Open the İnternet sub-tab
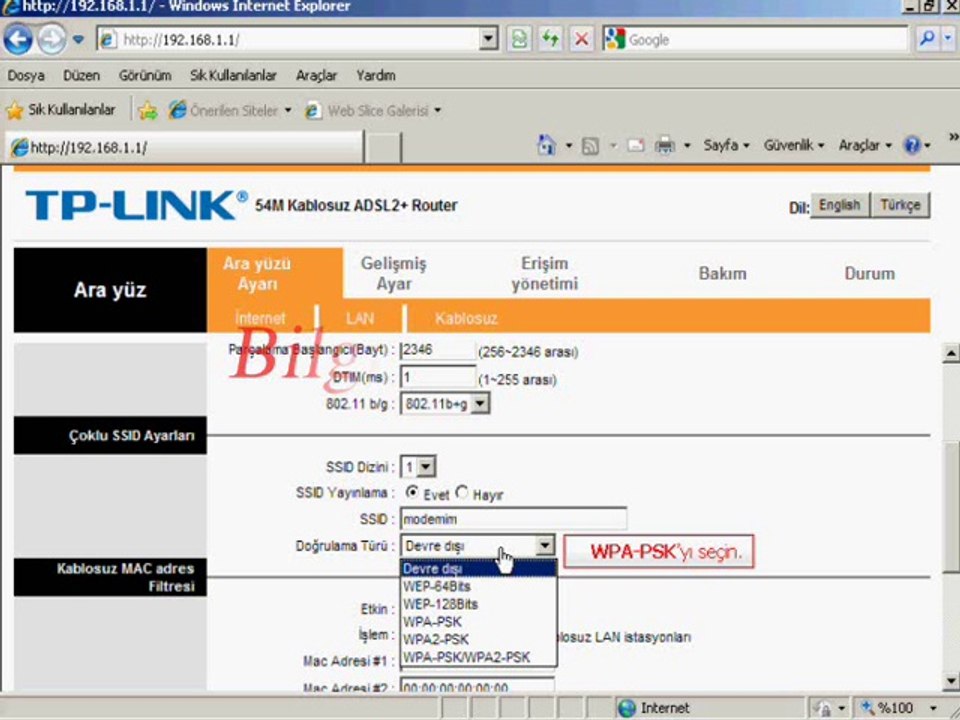Screen dimensions: 960x720 pyautogui.click(x=260, y=318)
